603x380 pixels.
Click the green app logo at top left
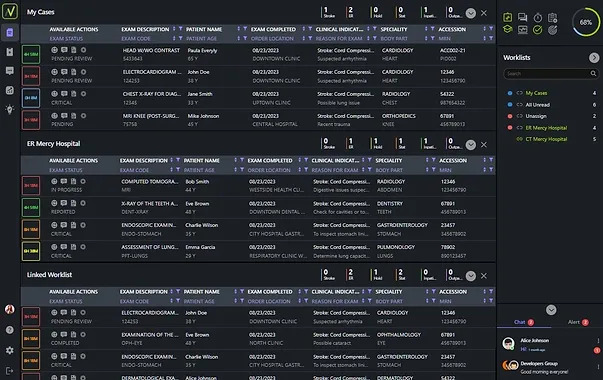(10, 11)
